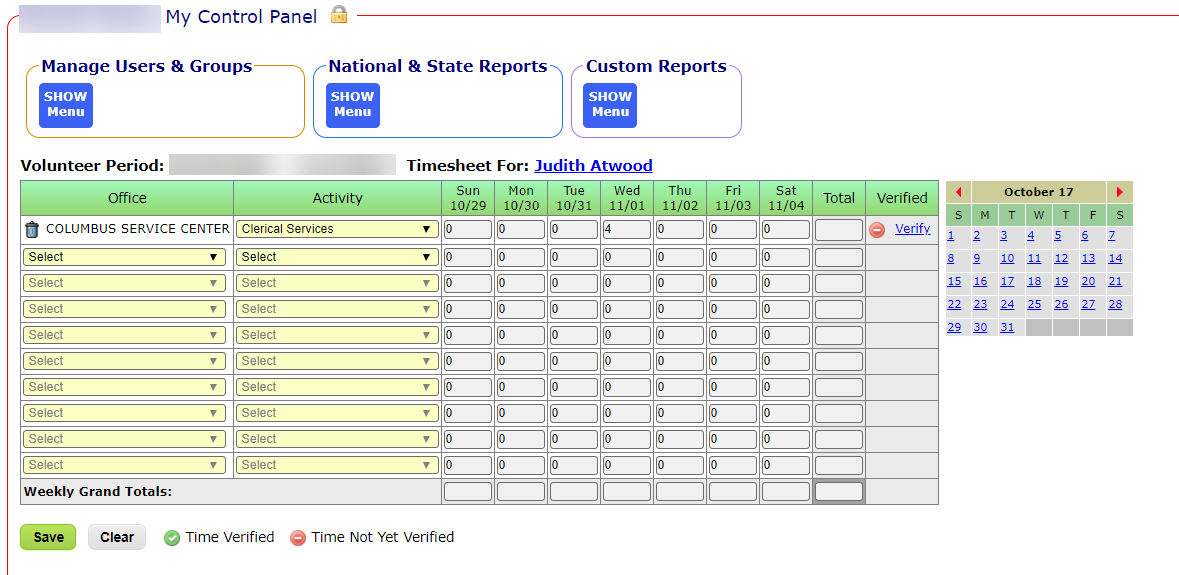Click the Sun 10/29 hours field in first row
Image resolution: width=1179 pixels, height=575 pixels.
[468, 230]
